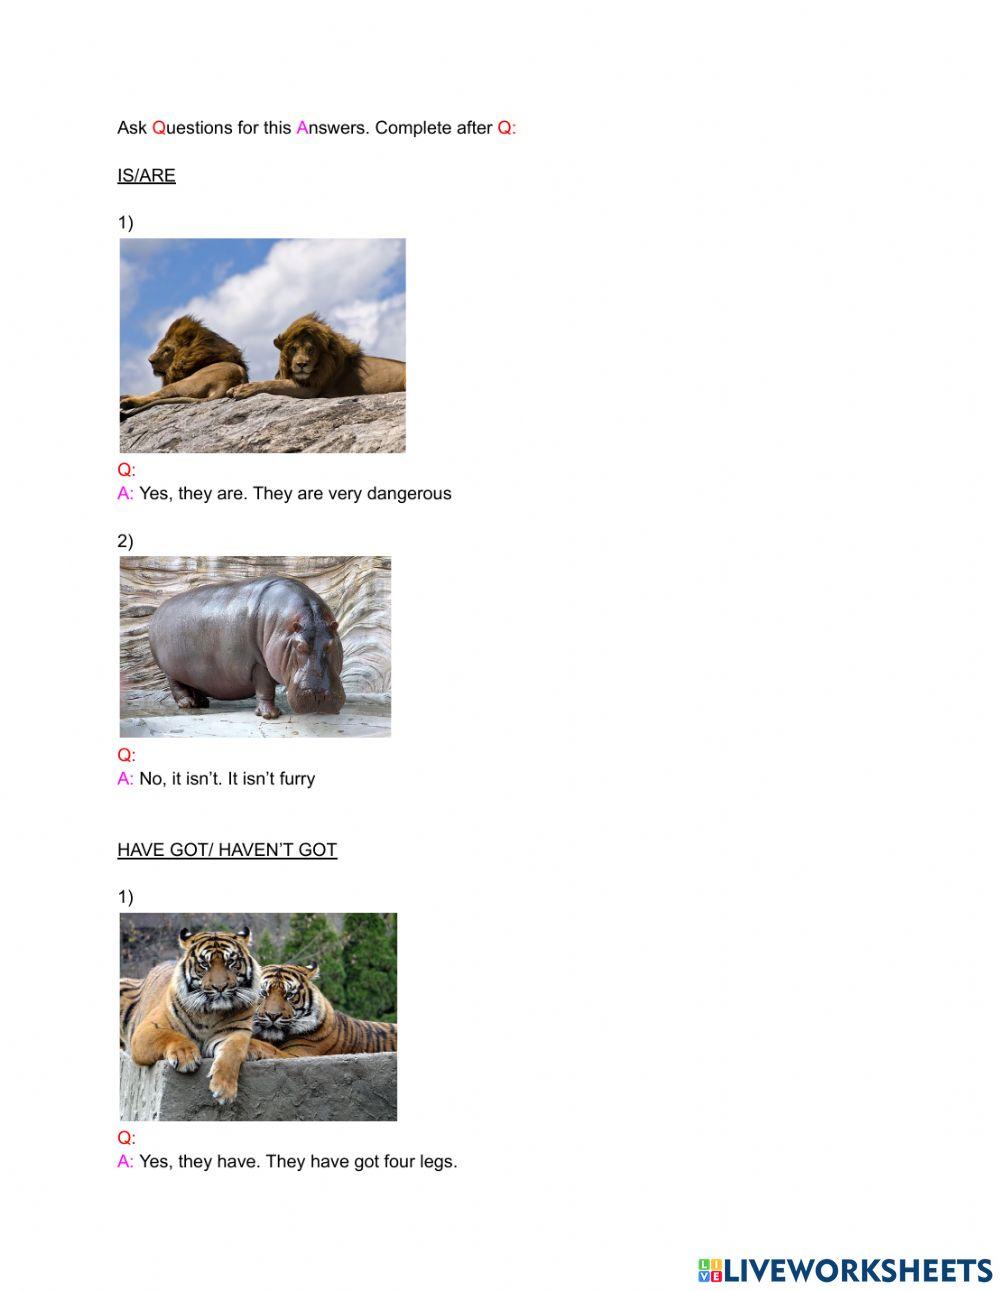The image size is (1000, 1291).
Task: Click the Liveworksheets logo
Action: [x=845, y=1271]
